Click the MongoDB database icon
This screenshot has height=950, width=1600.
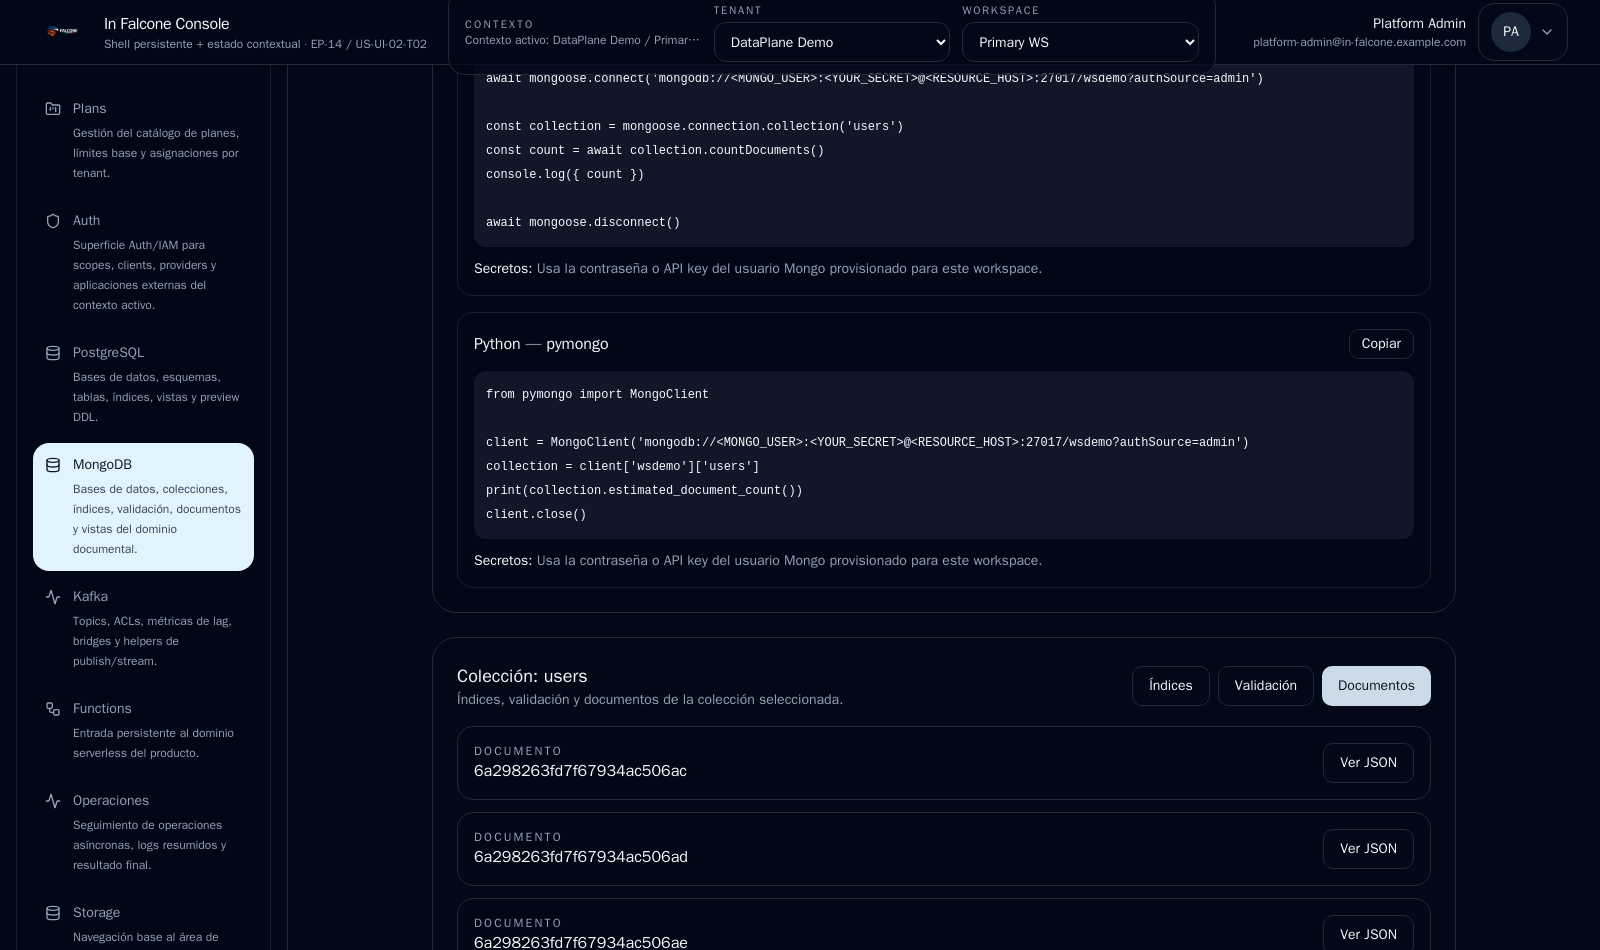pos(53,464)
